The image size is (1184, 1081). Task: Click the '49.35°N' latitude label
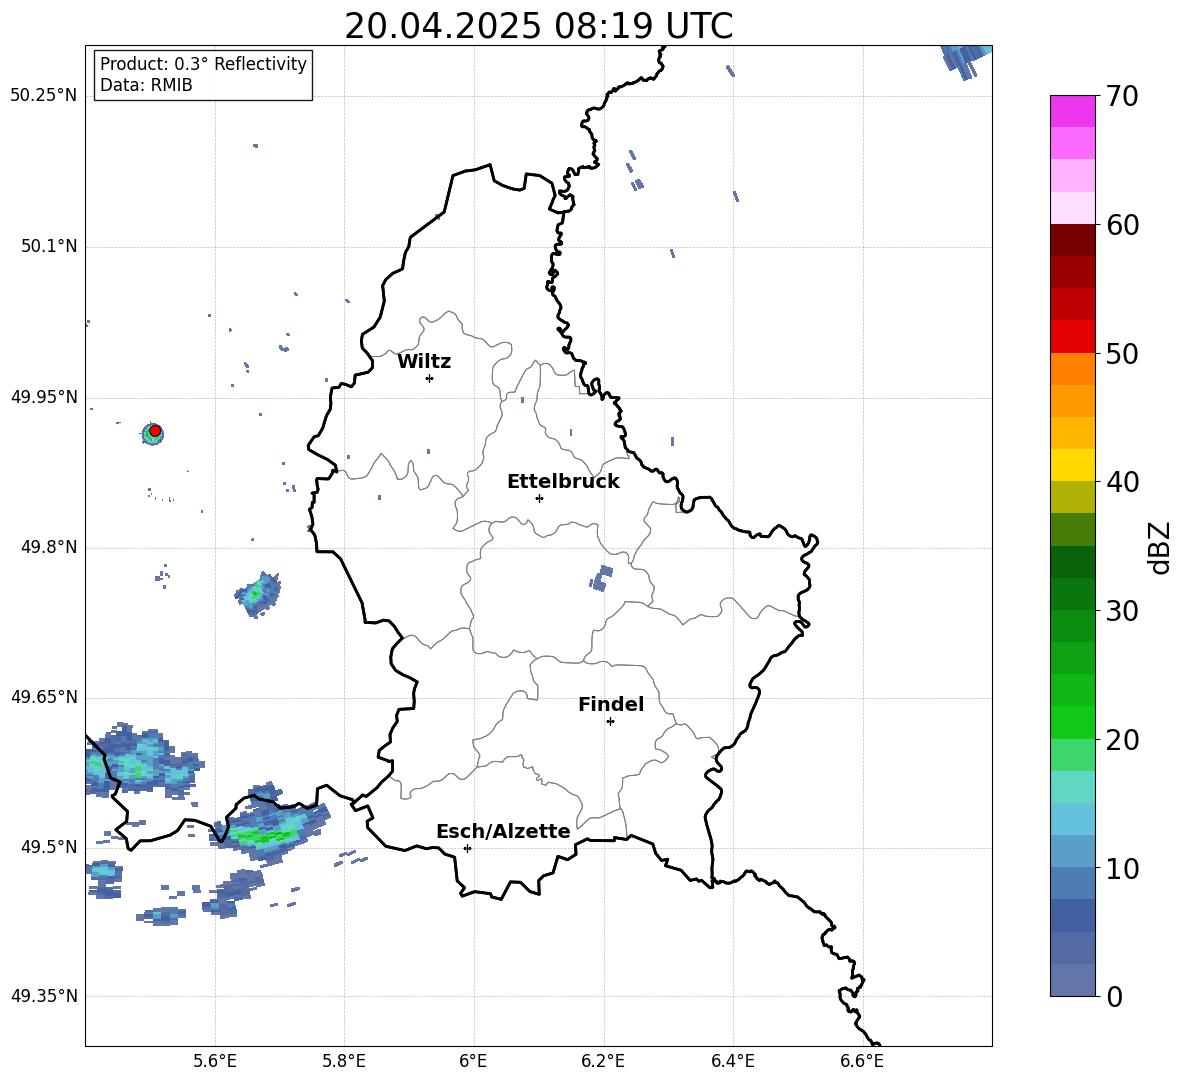43,996
